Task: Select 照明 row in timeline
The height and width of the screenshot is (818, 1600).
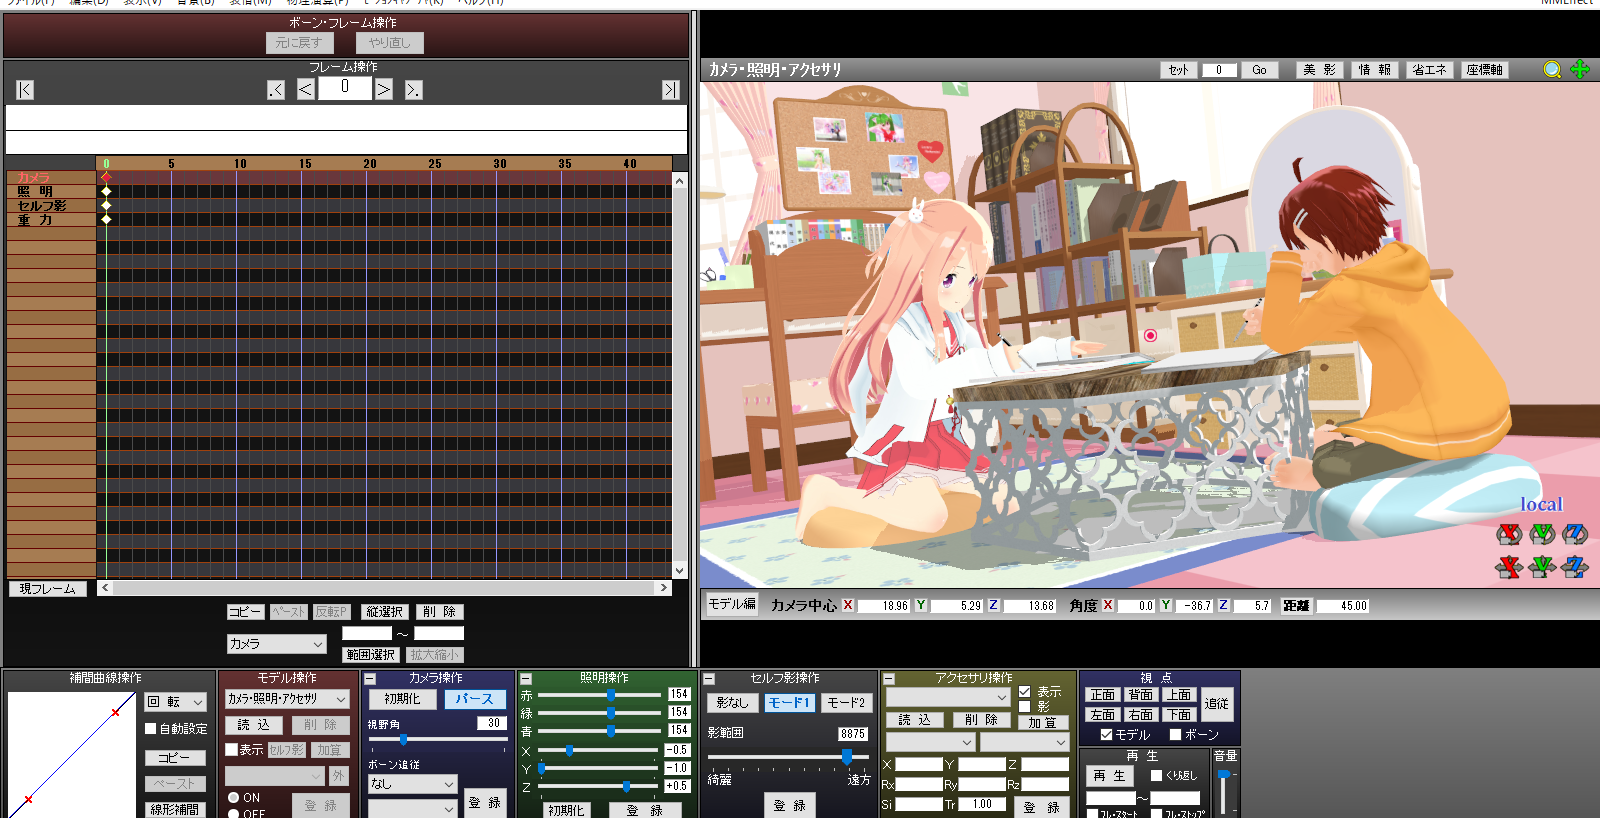Action: (52, 191)
